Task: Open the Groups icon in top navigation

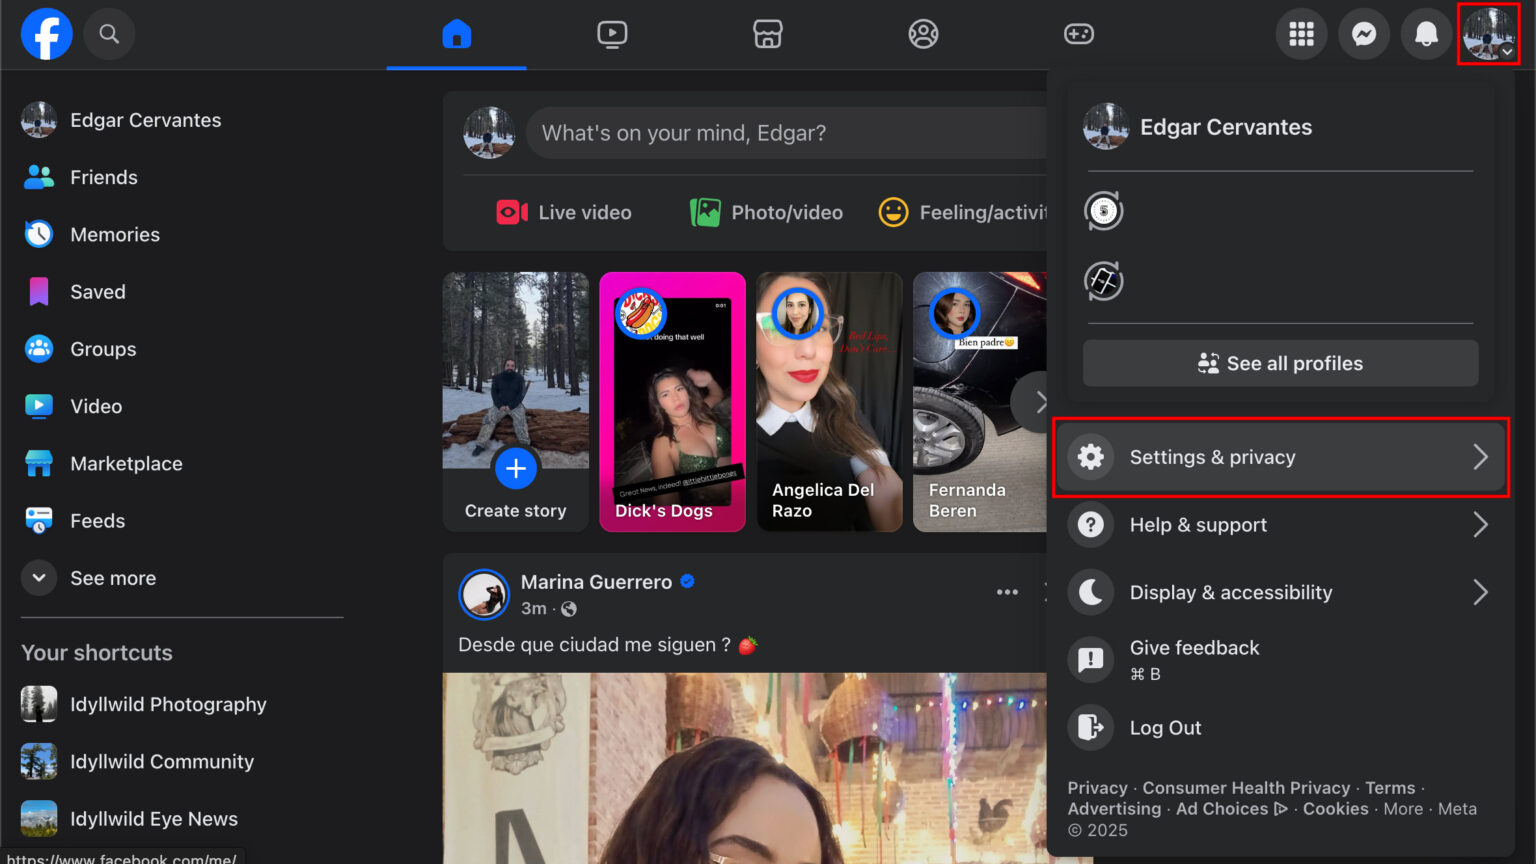Action: click(923, 33)
